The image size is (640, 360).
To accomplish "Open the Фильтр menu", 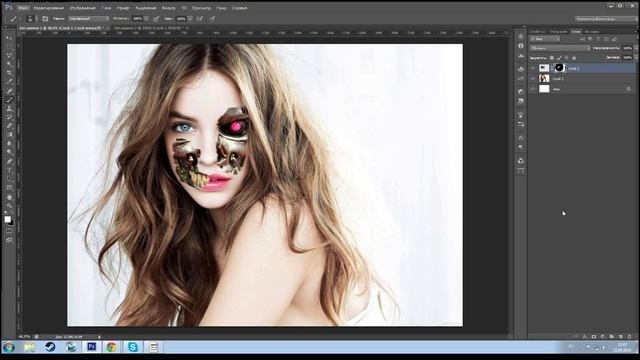I will (169, 8).
